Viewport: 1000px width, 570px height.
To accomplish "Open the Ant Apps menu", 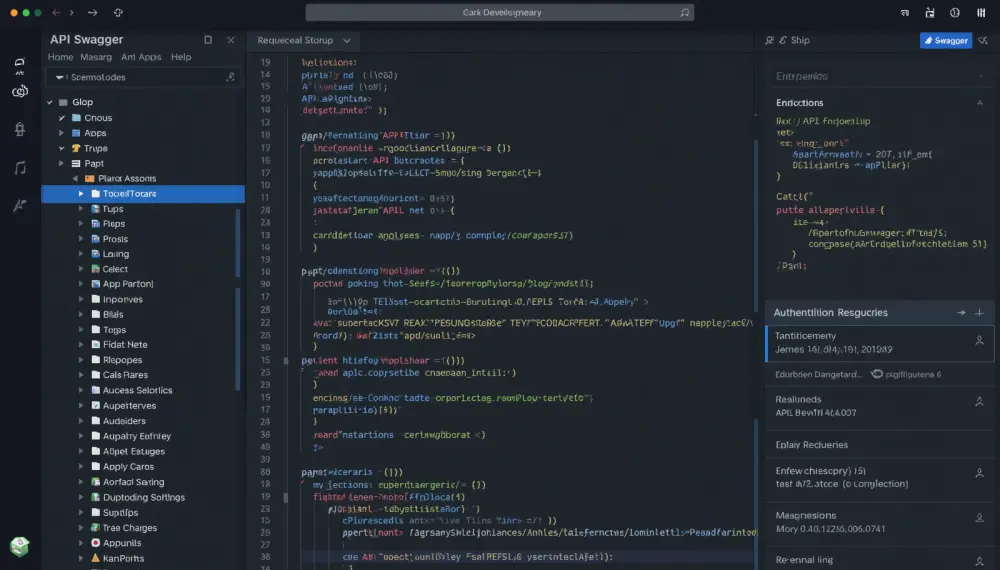I will coord(141,57).
